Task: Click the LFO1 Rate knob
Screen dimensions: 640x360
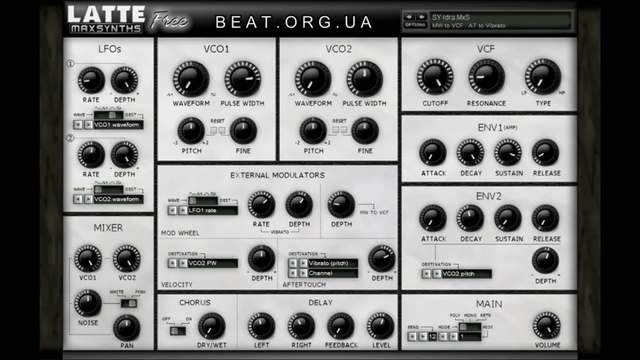Action: (91, 80)
